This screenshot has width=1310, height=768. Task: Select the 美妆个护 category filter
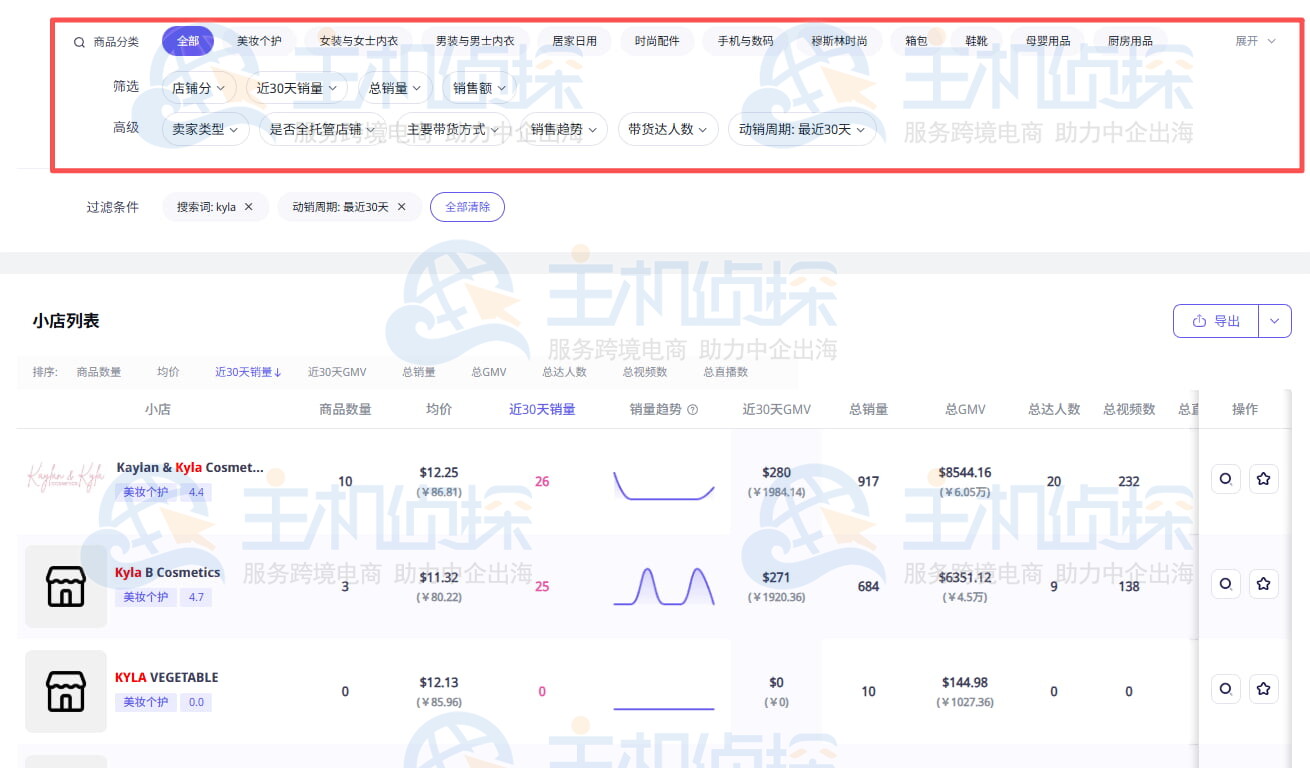click(x=260, y=42)
